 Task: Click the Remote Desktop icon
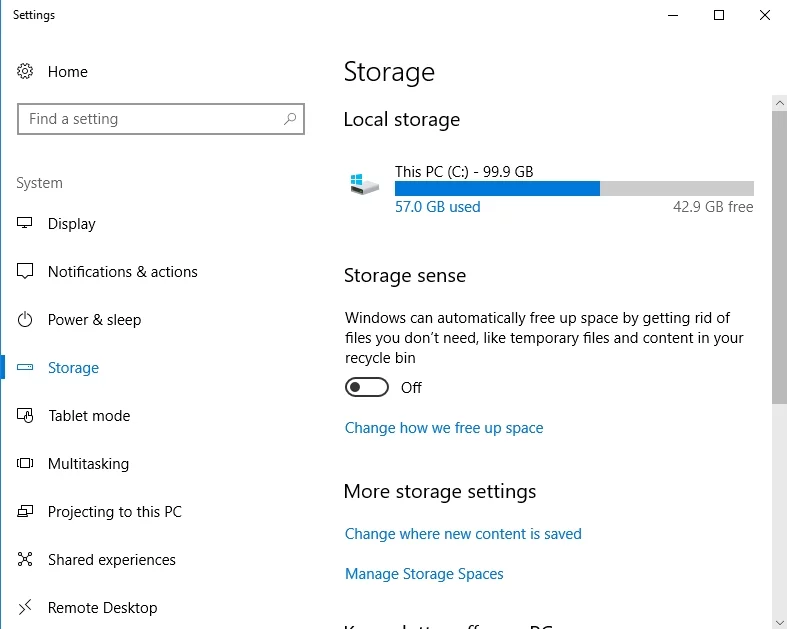[26, 608]
